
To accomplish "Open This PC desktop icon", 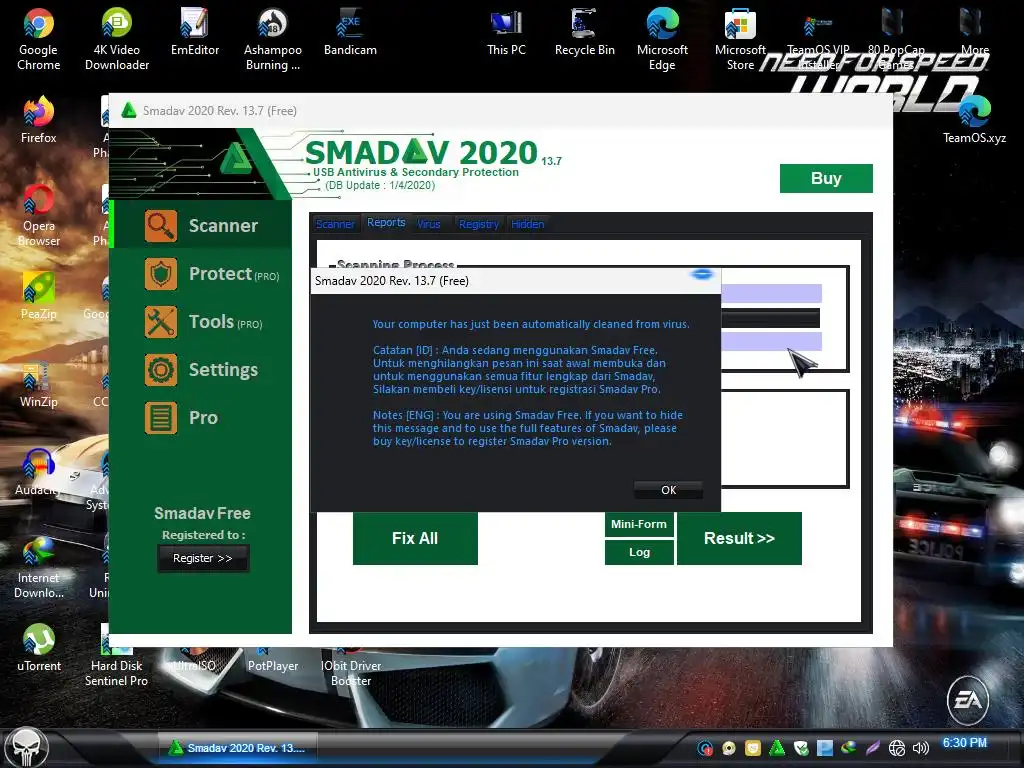I will [506, 33].
